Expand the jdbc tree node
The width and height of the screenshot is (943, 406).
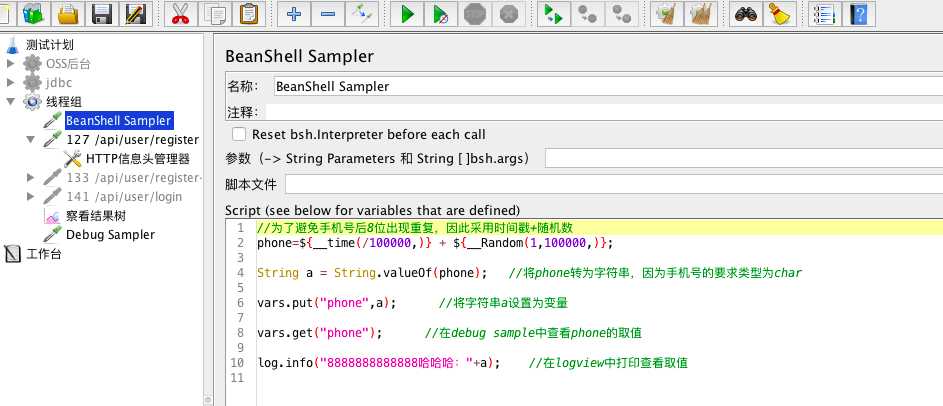point(11,83)
